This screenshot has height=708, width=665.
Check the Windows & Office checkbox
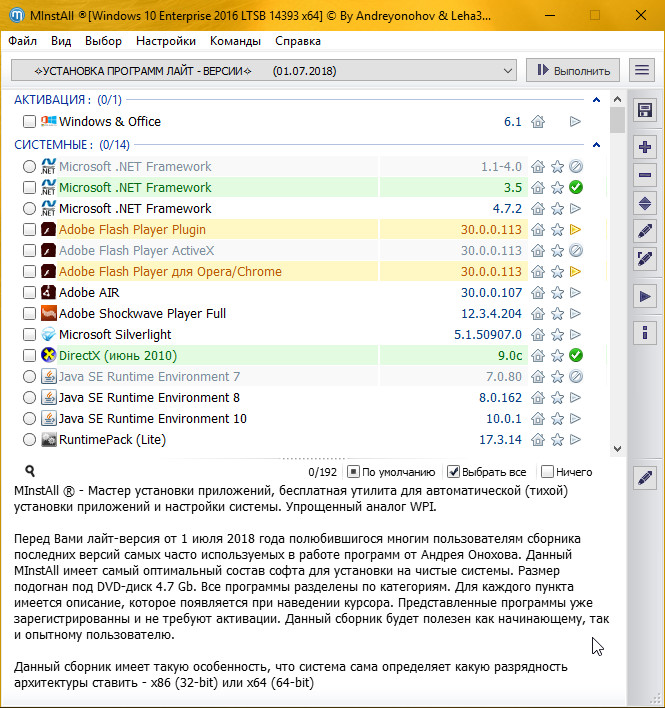click(29, 121)
